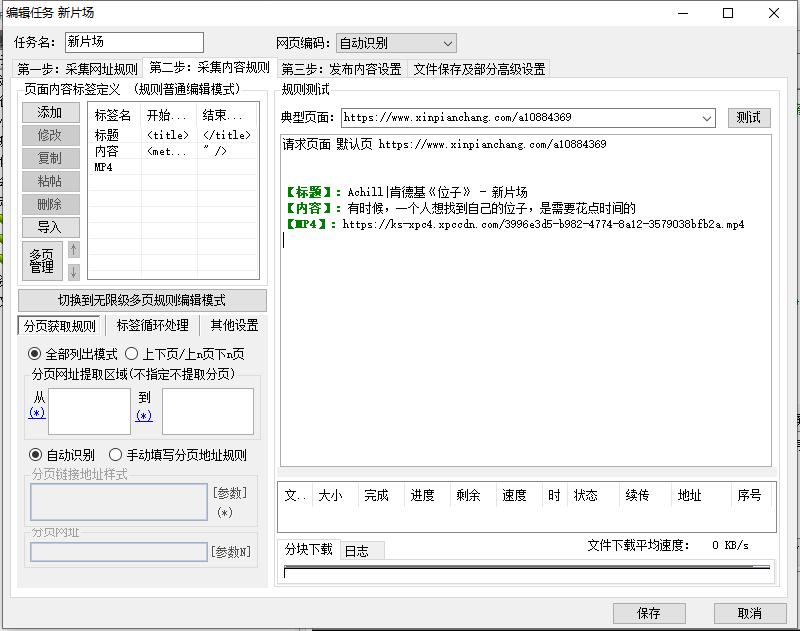Screen dimensions: 800x631
Task: Click 切换到无限级多页规则编辑模式 button
Action: [141, 300]
